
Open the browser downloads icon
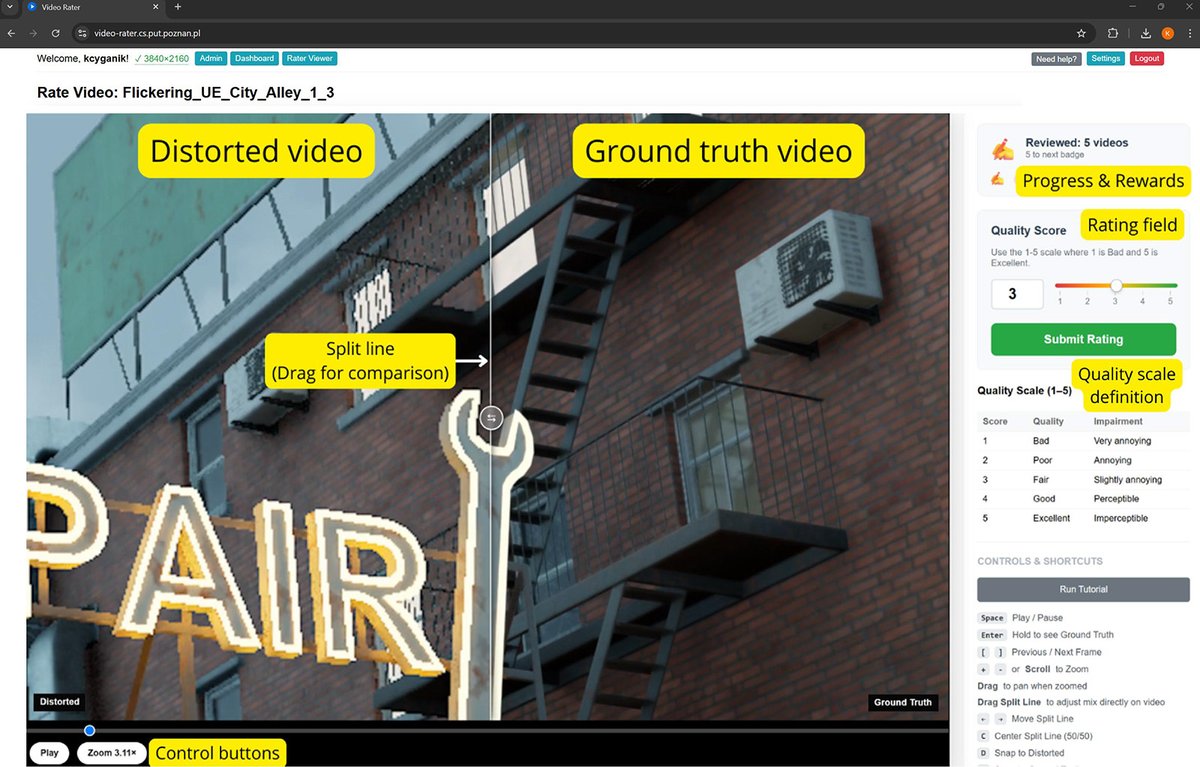[1145, 33]
